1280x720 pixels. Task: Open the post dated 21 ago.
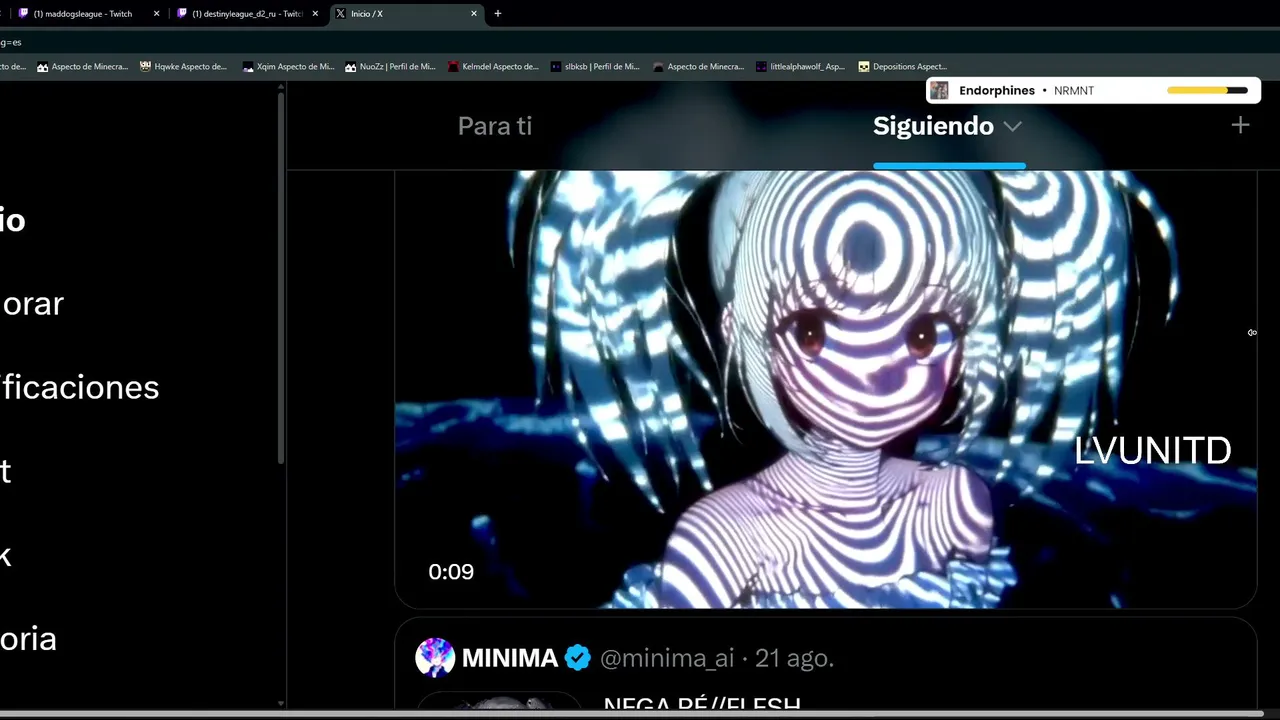(794, 658)
